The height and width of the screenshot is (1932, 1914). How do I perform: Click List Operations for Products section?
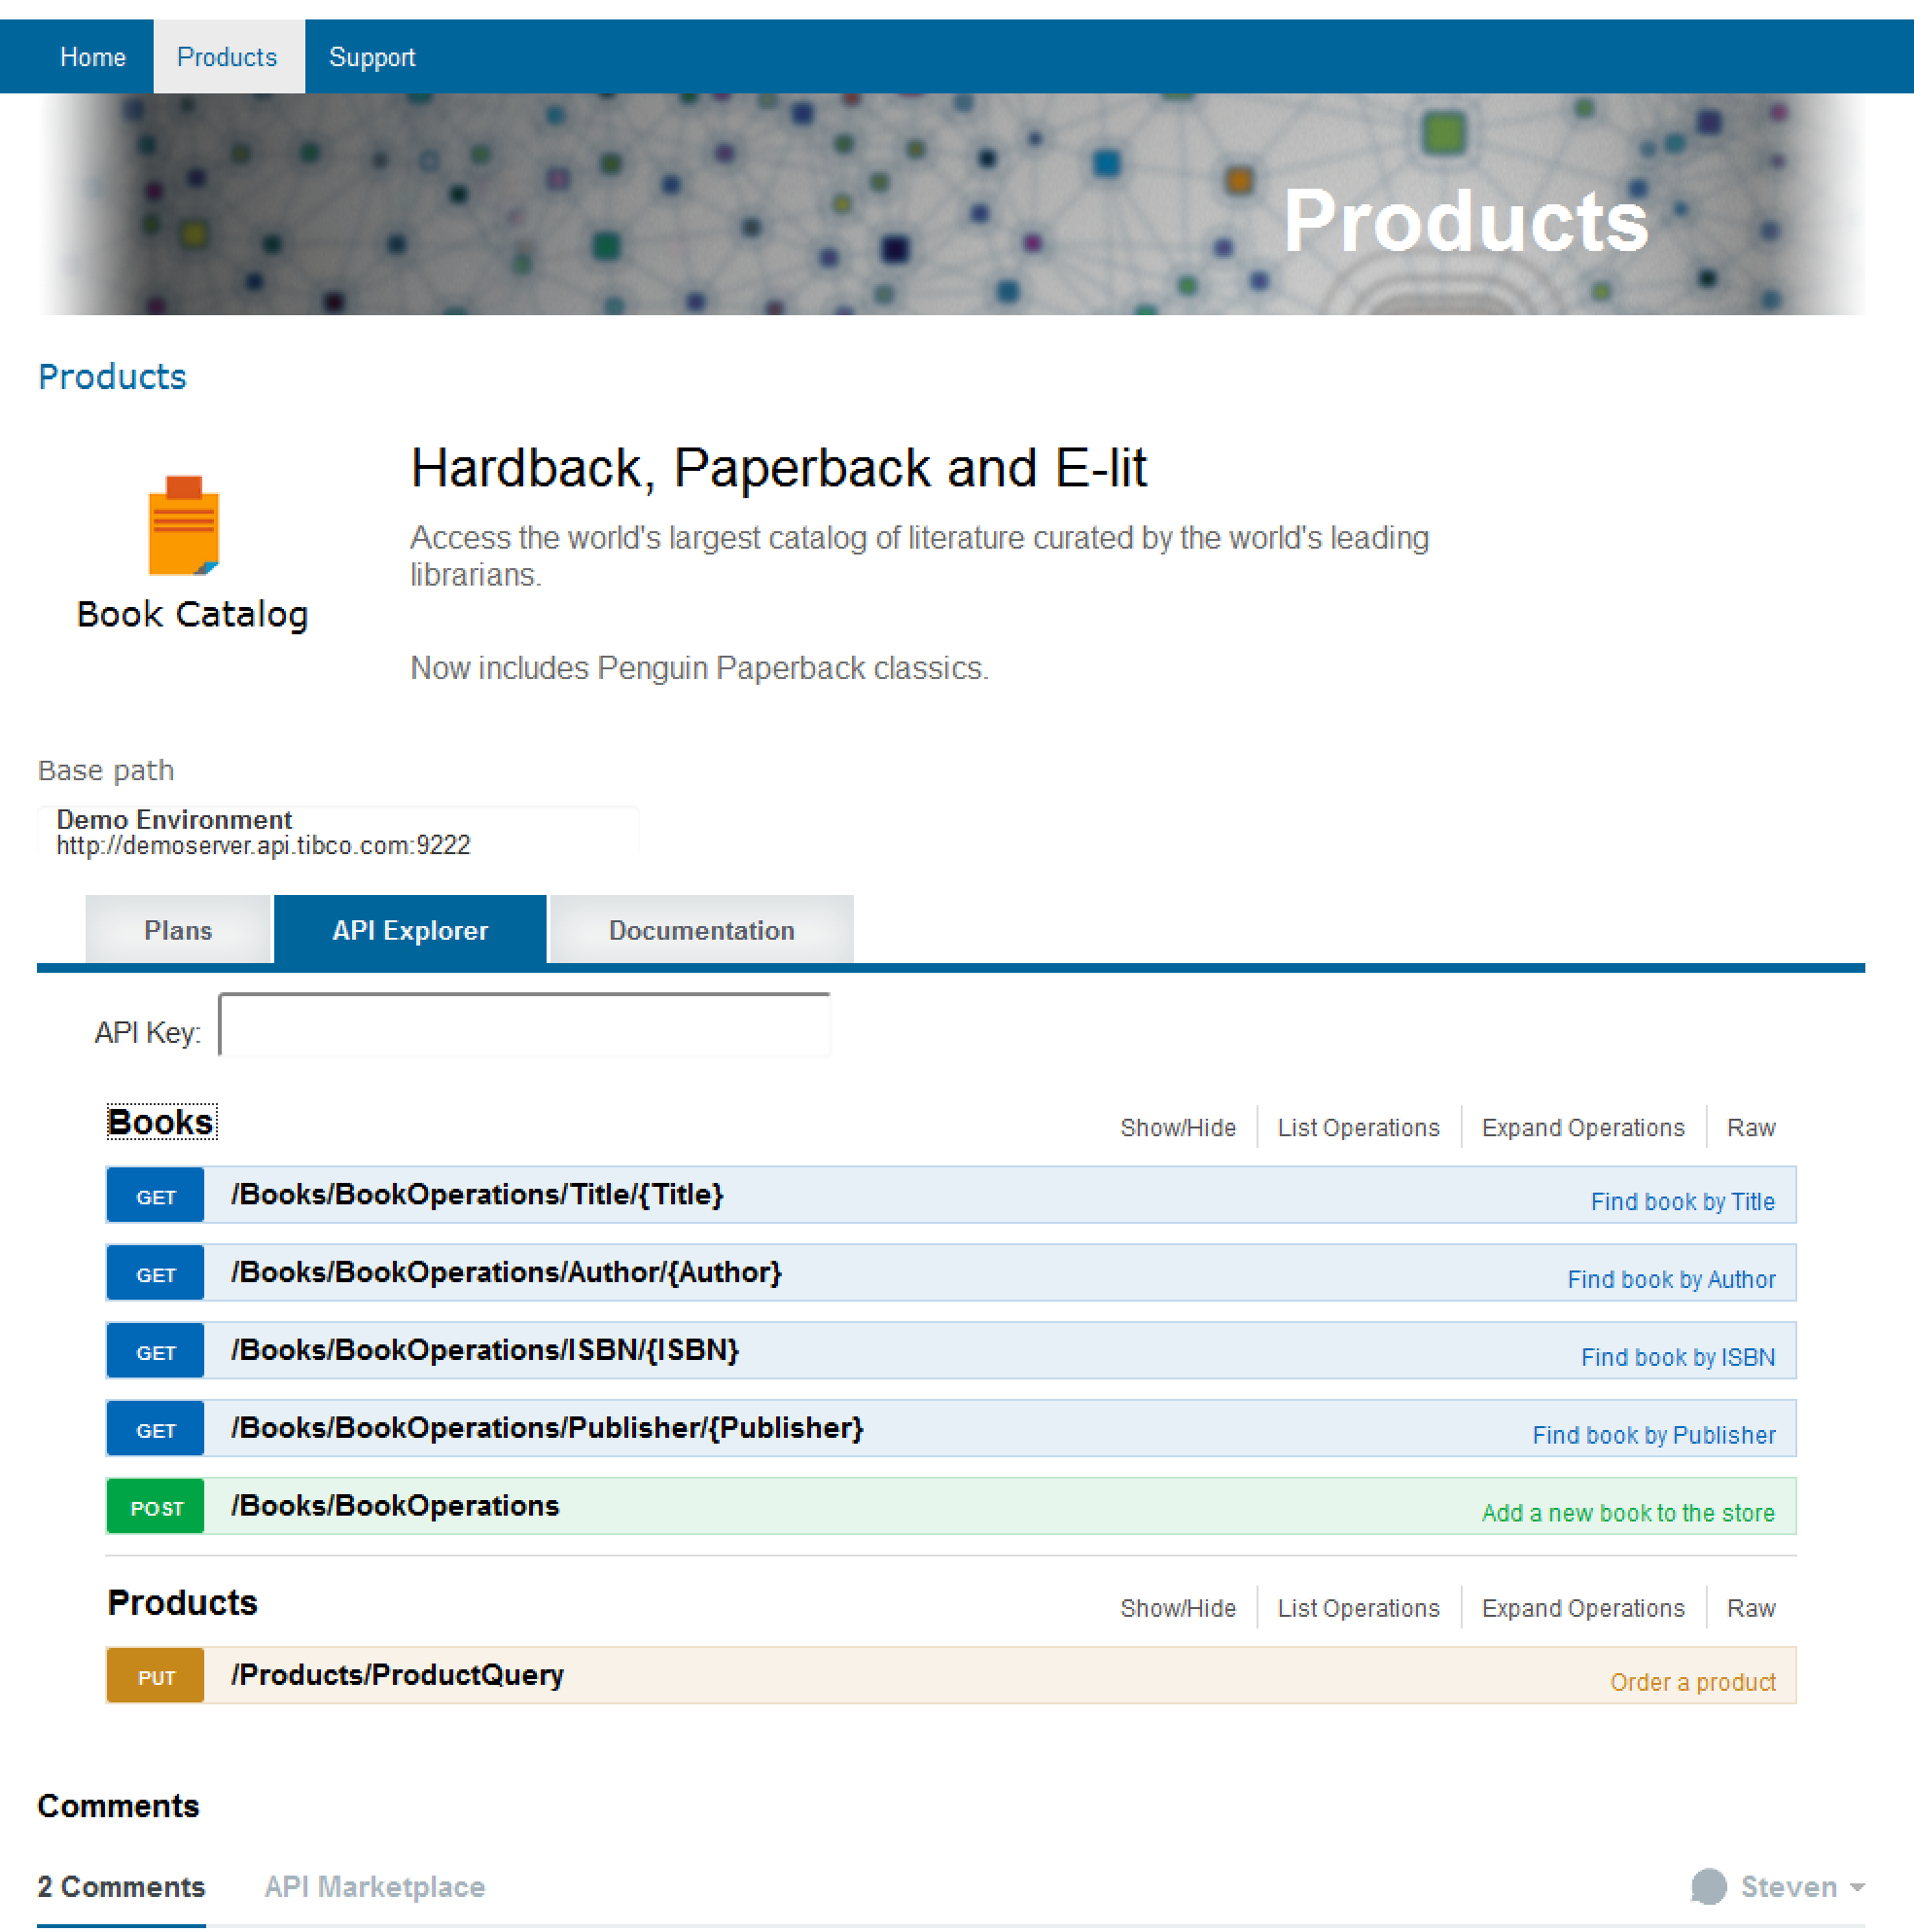pyautogui.click(x=1358, y=1609)
